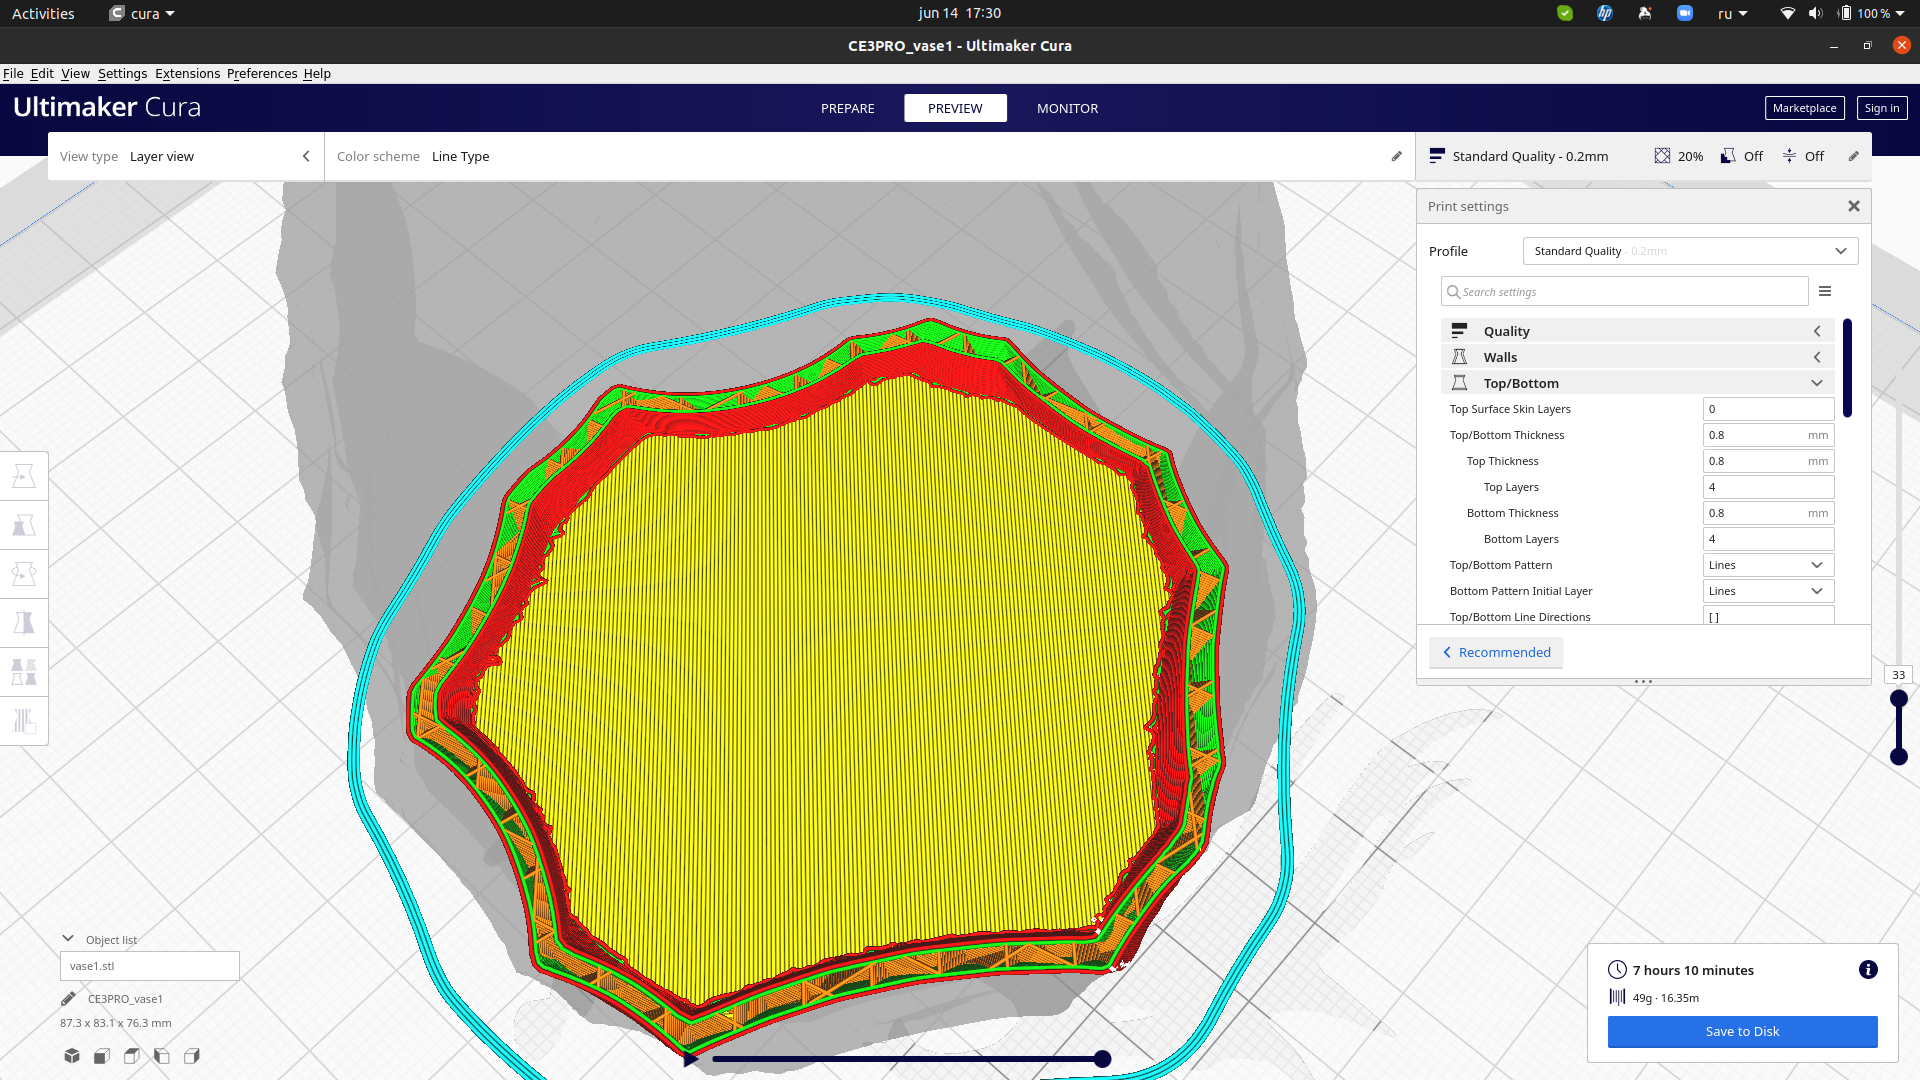
Task: Click the Search settings field
Action: 1624,291
